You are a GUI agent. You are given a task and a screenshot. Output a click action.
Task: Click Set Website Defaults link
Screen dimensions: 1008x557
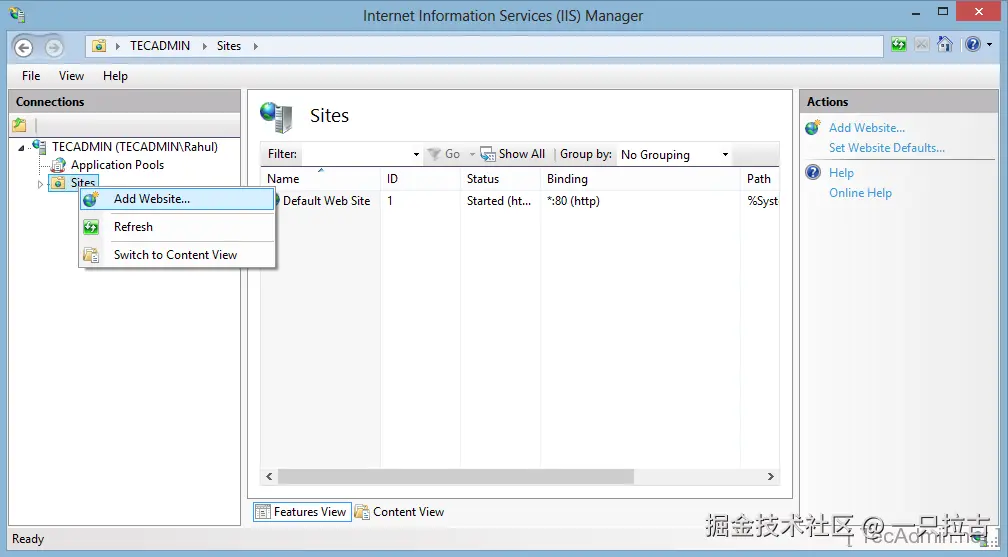pyautogui.click(x=886, y=148)
